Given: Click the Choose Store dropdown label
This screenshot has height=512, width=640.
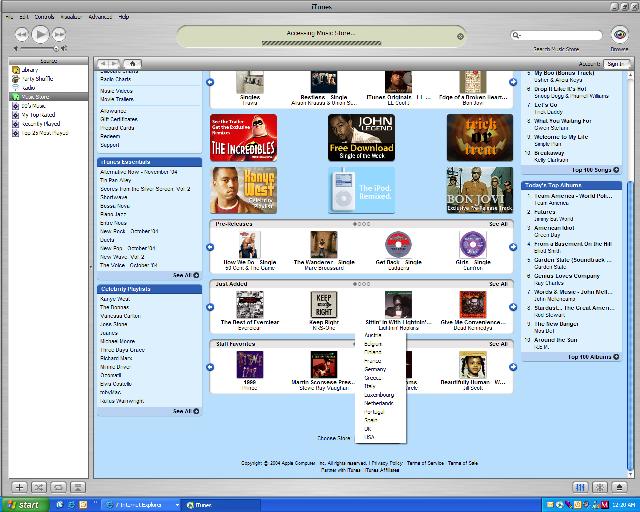Looking at the screenshot, I should (x=334, y=438).
